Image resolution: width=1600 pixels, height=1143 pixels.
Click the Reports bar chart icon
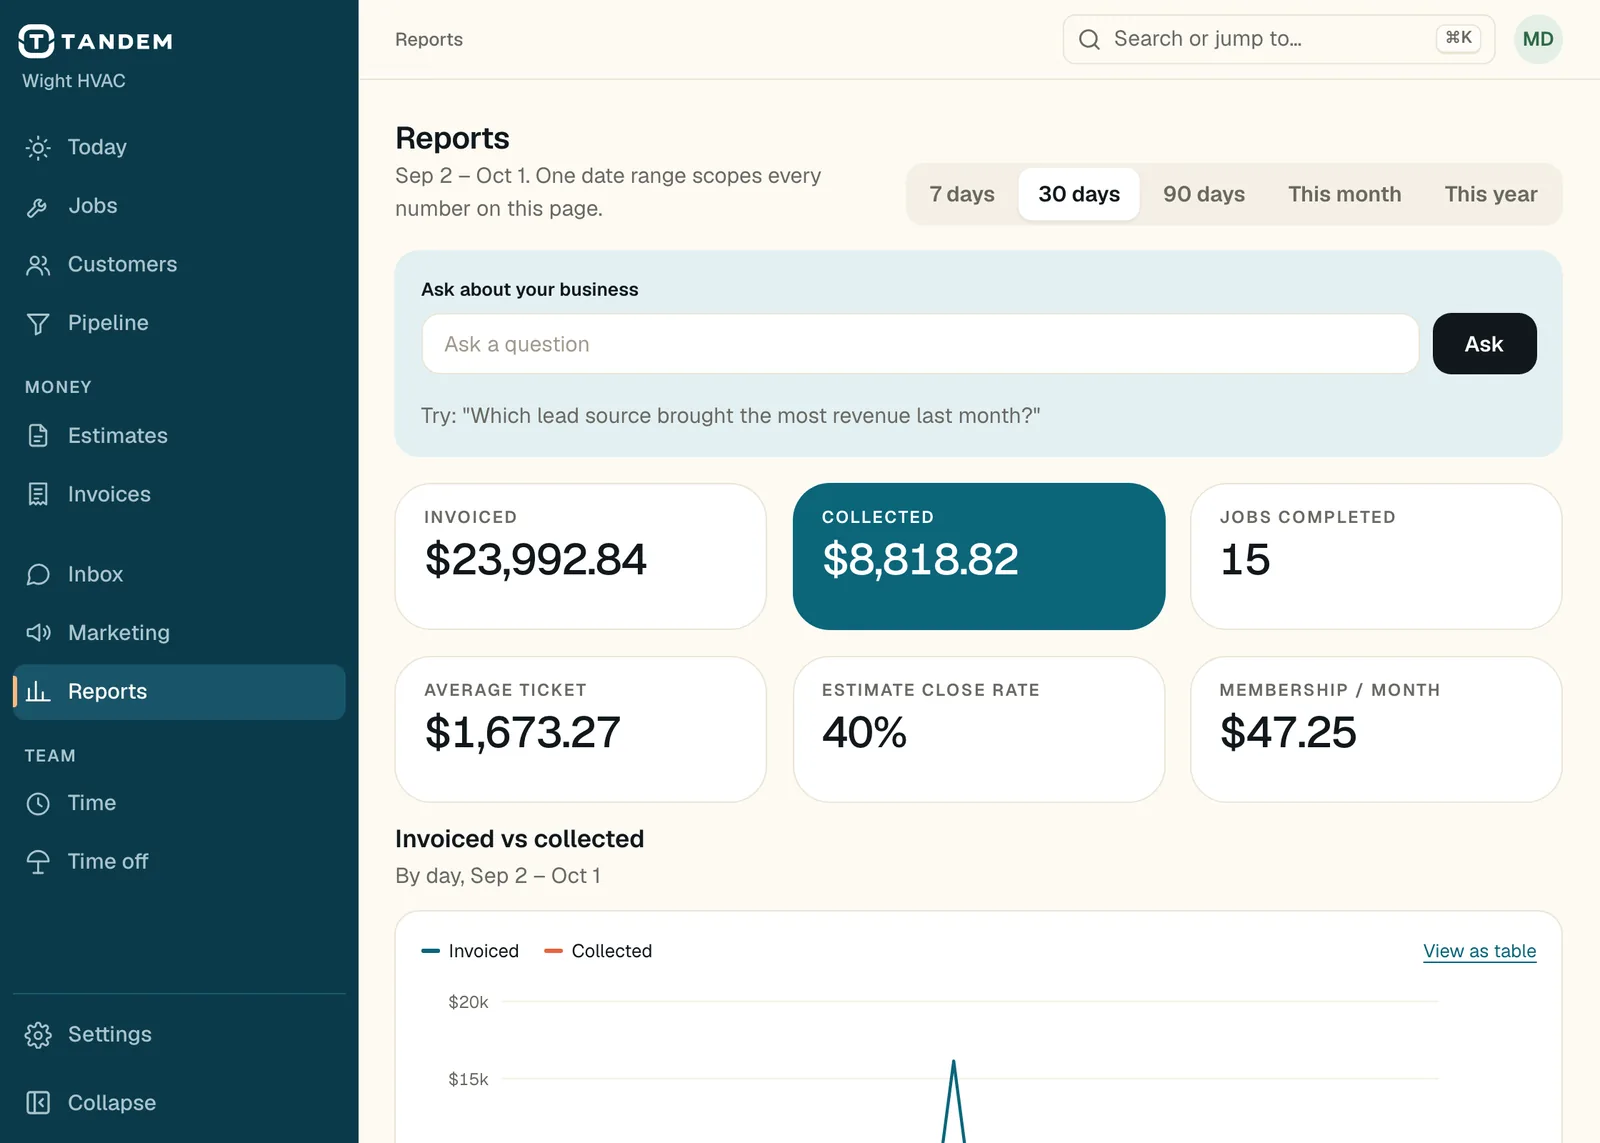tap(38, 692)
